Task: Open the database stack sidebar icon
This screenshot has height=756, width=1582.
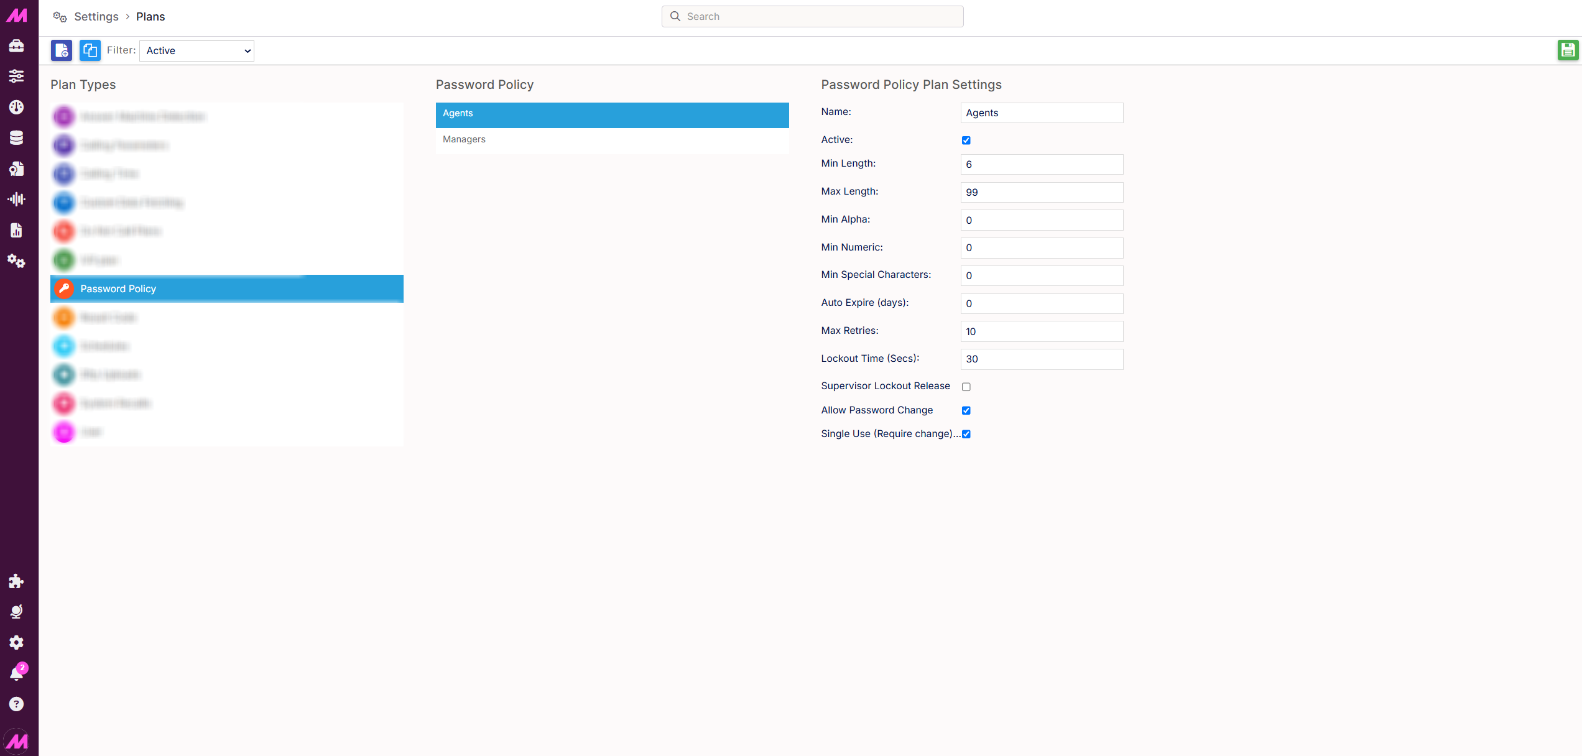Action: point(16,138)
